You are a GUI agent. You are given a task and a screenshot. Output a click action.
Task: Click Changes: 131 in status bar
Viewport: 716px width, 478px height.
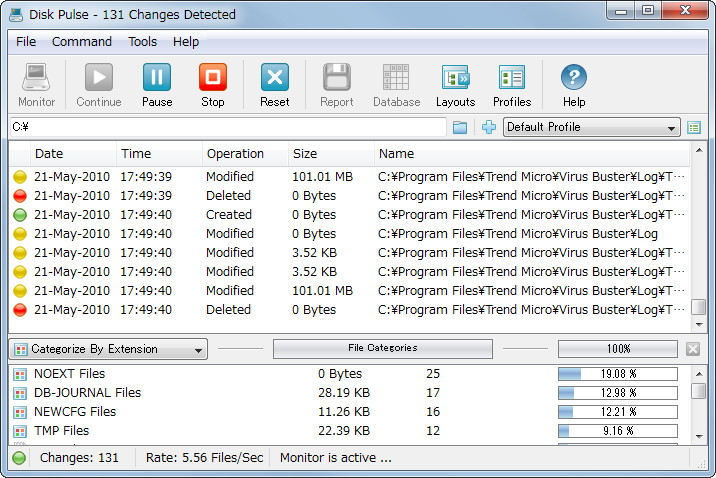tap(79, 457)
